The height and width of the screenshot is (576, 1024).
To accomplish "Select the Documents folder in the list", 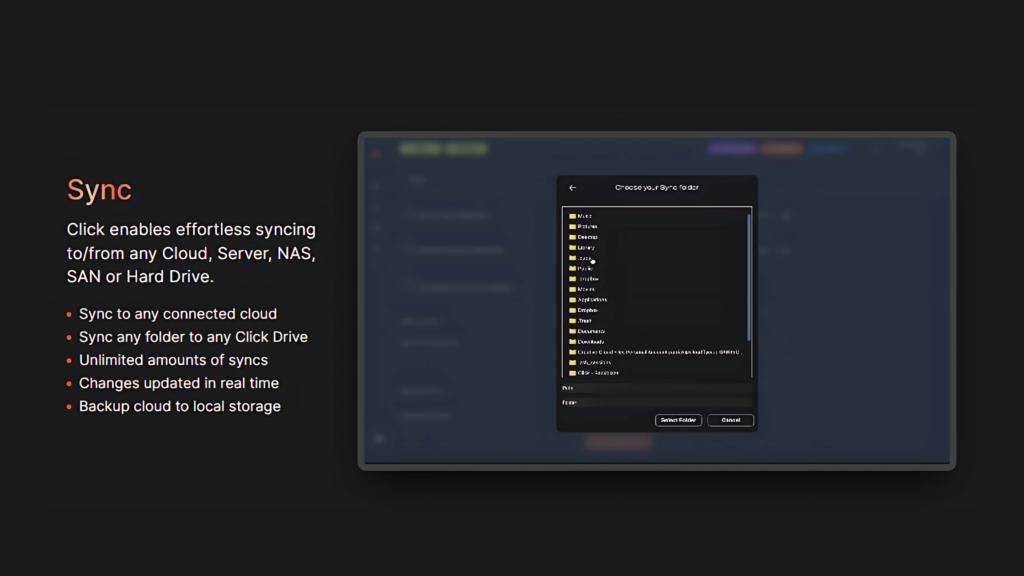I will tap(590, 331).
